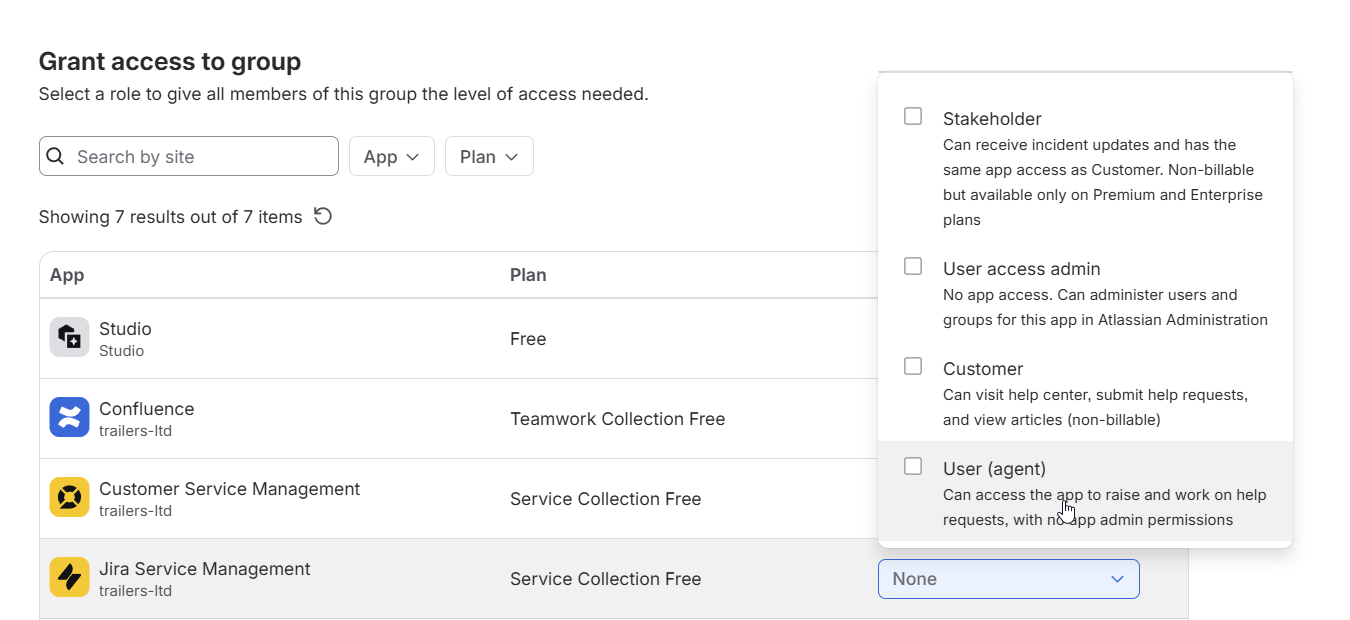
Task: Click the Jira Service Management icon
Action: point(69,577)
